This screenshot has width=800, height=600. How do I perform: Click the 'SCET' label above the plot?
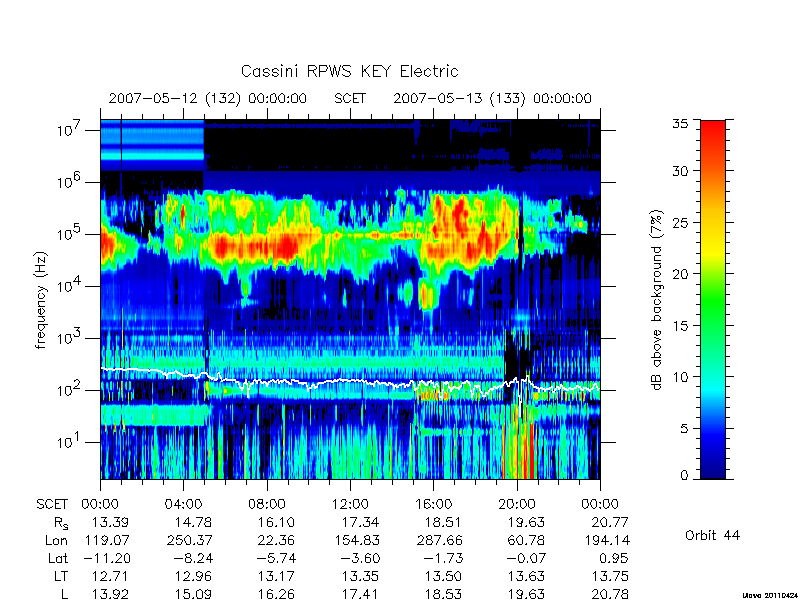point(350,98)
